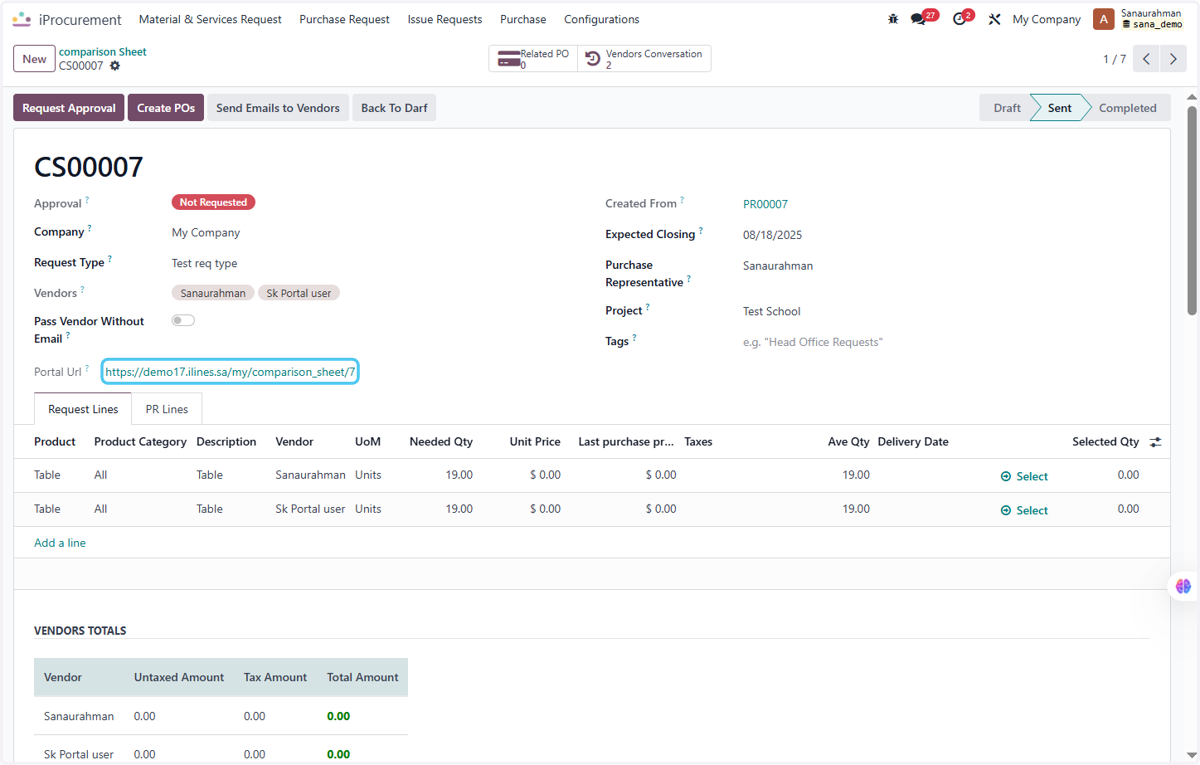Go to the previous record arrow
The width and height of the screenshot is (1200, 765).
click(1147, 59)
